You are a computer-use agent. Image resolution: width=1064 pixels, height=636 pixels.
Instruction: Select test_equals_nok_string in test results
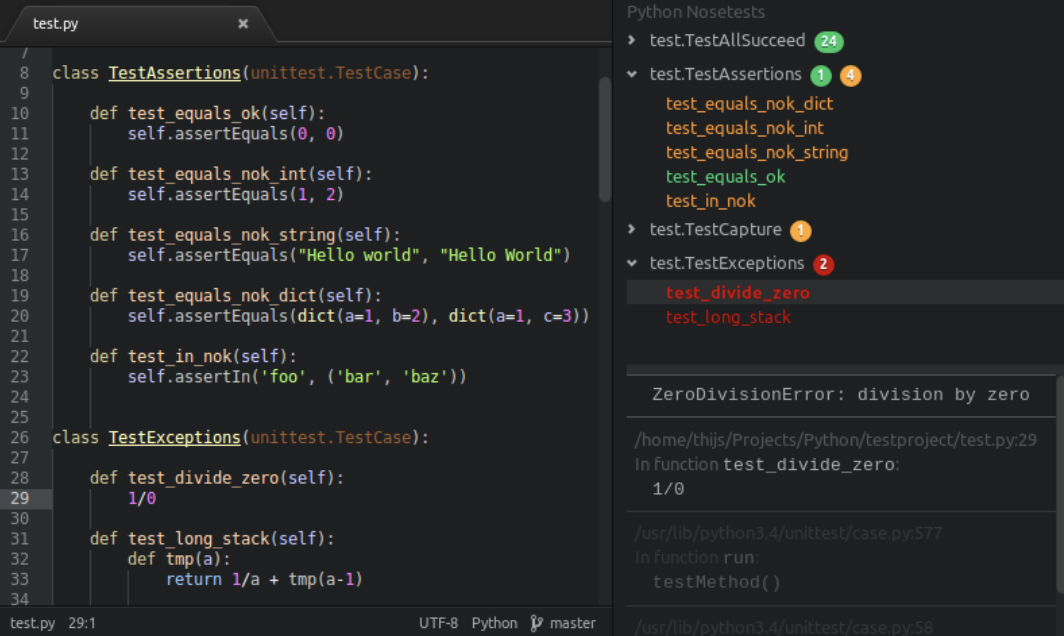coord(757,153)
